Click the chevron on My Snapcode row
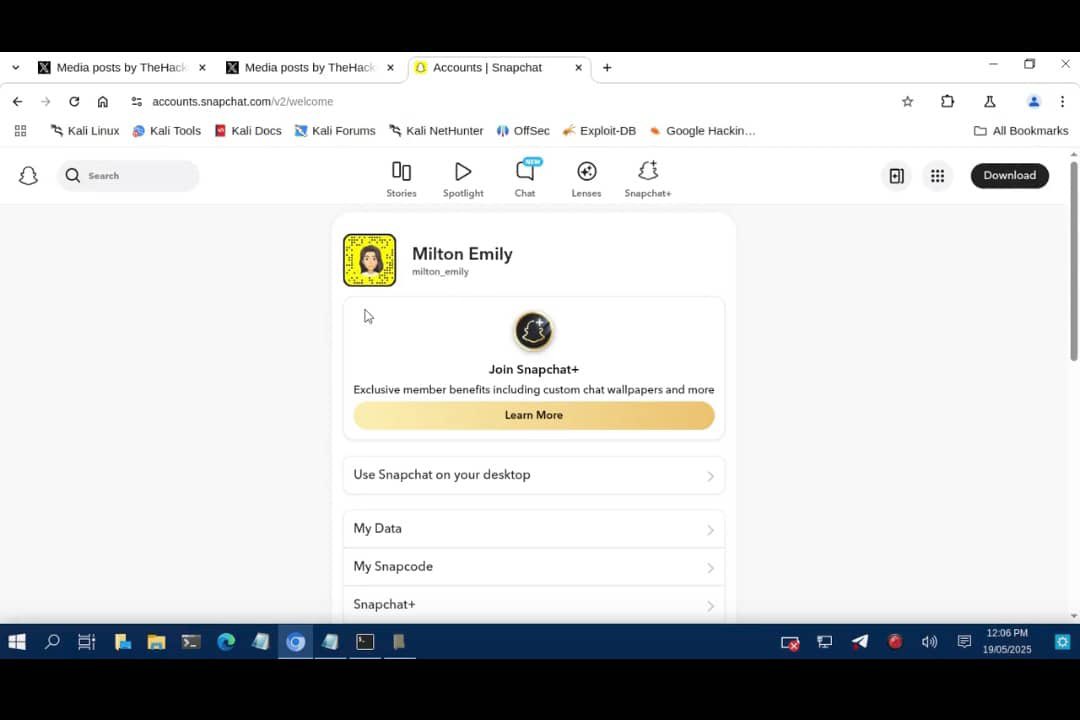Screen dimensions: 1080x720 click(710, 568)
